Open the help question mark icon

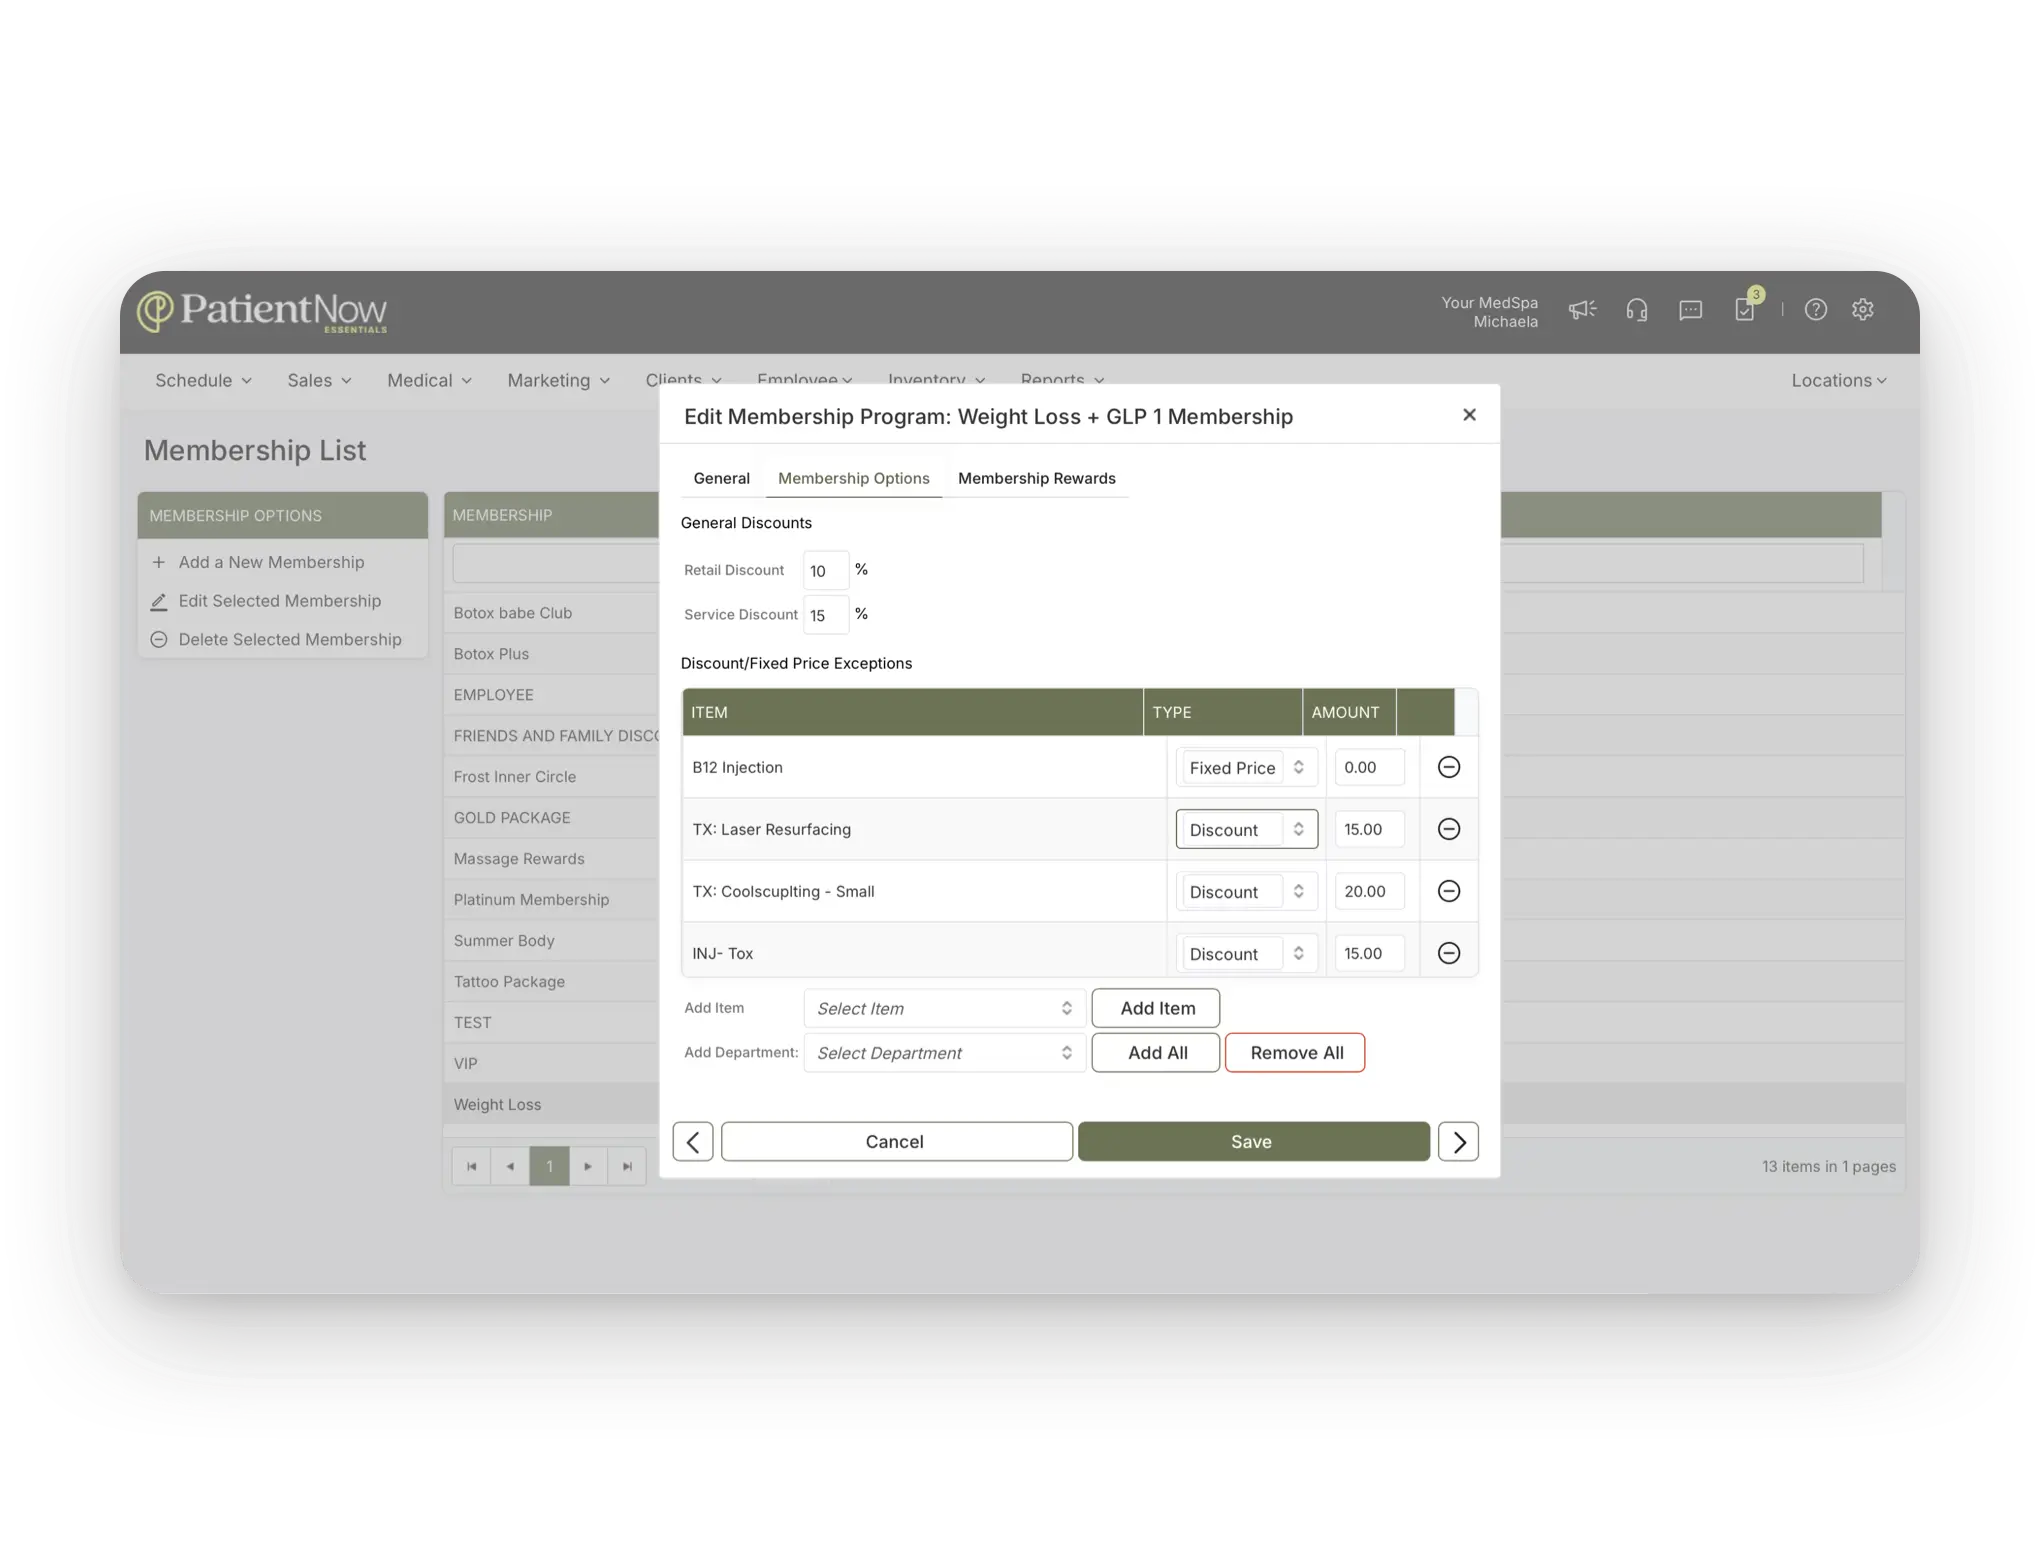point(1816,310)
